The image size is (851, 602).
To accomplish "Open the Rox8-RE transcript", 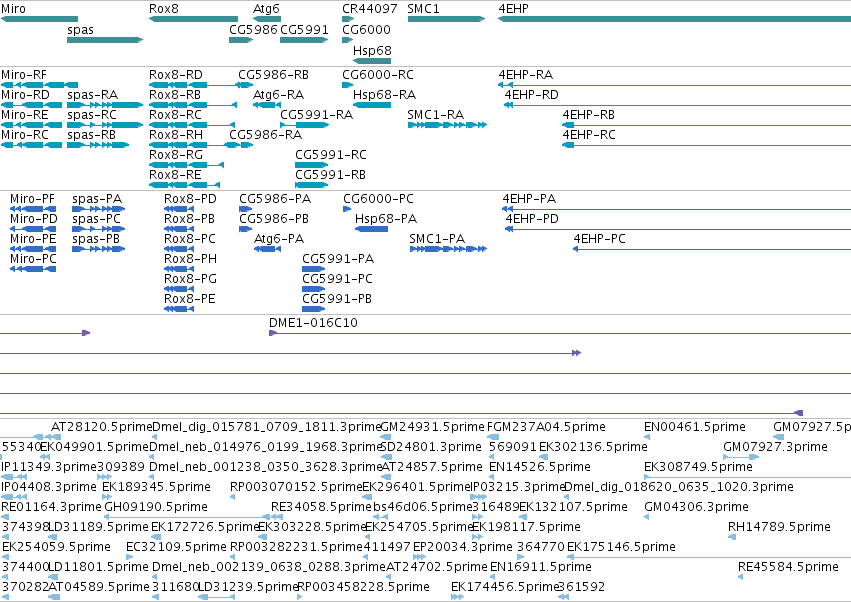I will point(185,185).
